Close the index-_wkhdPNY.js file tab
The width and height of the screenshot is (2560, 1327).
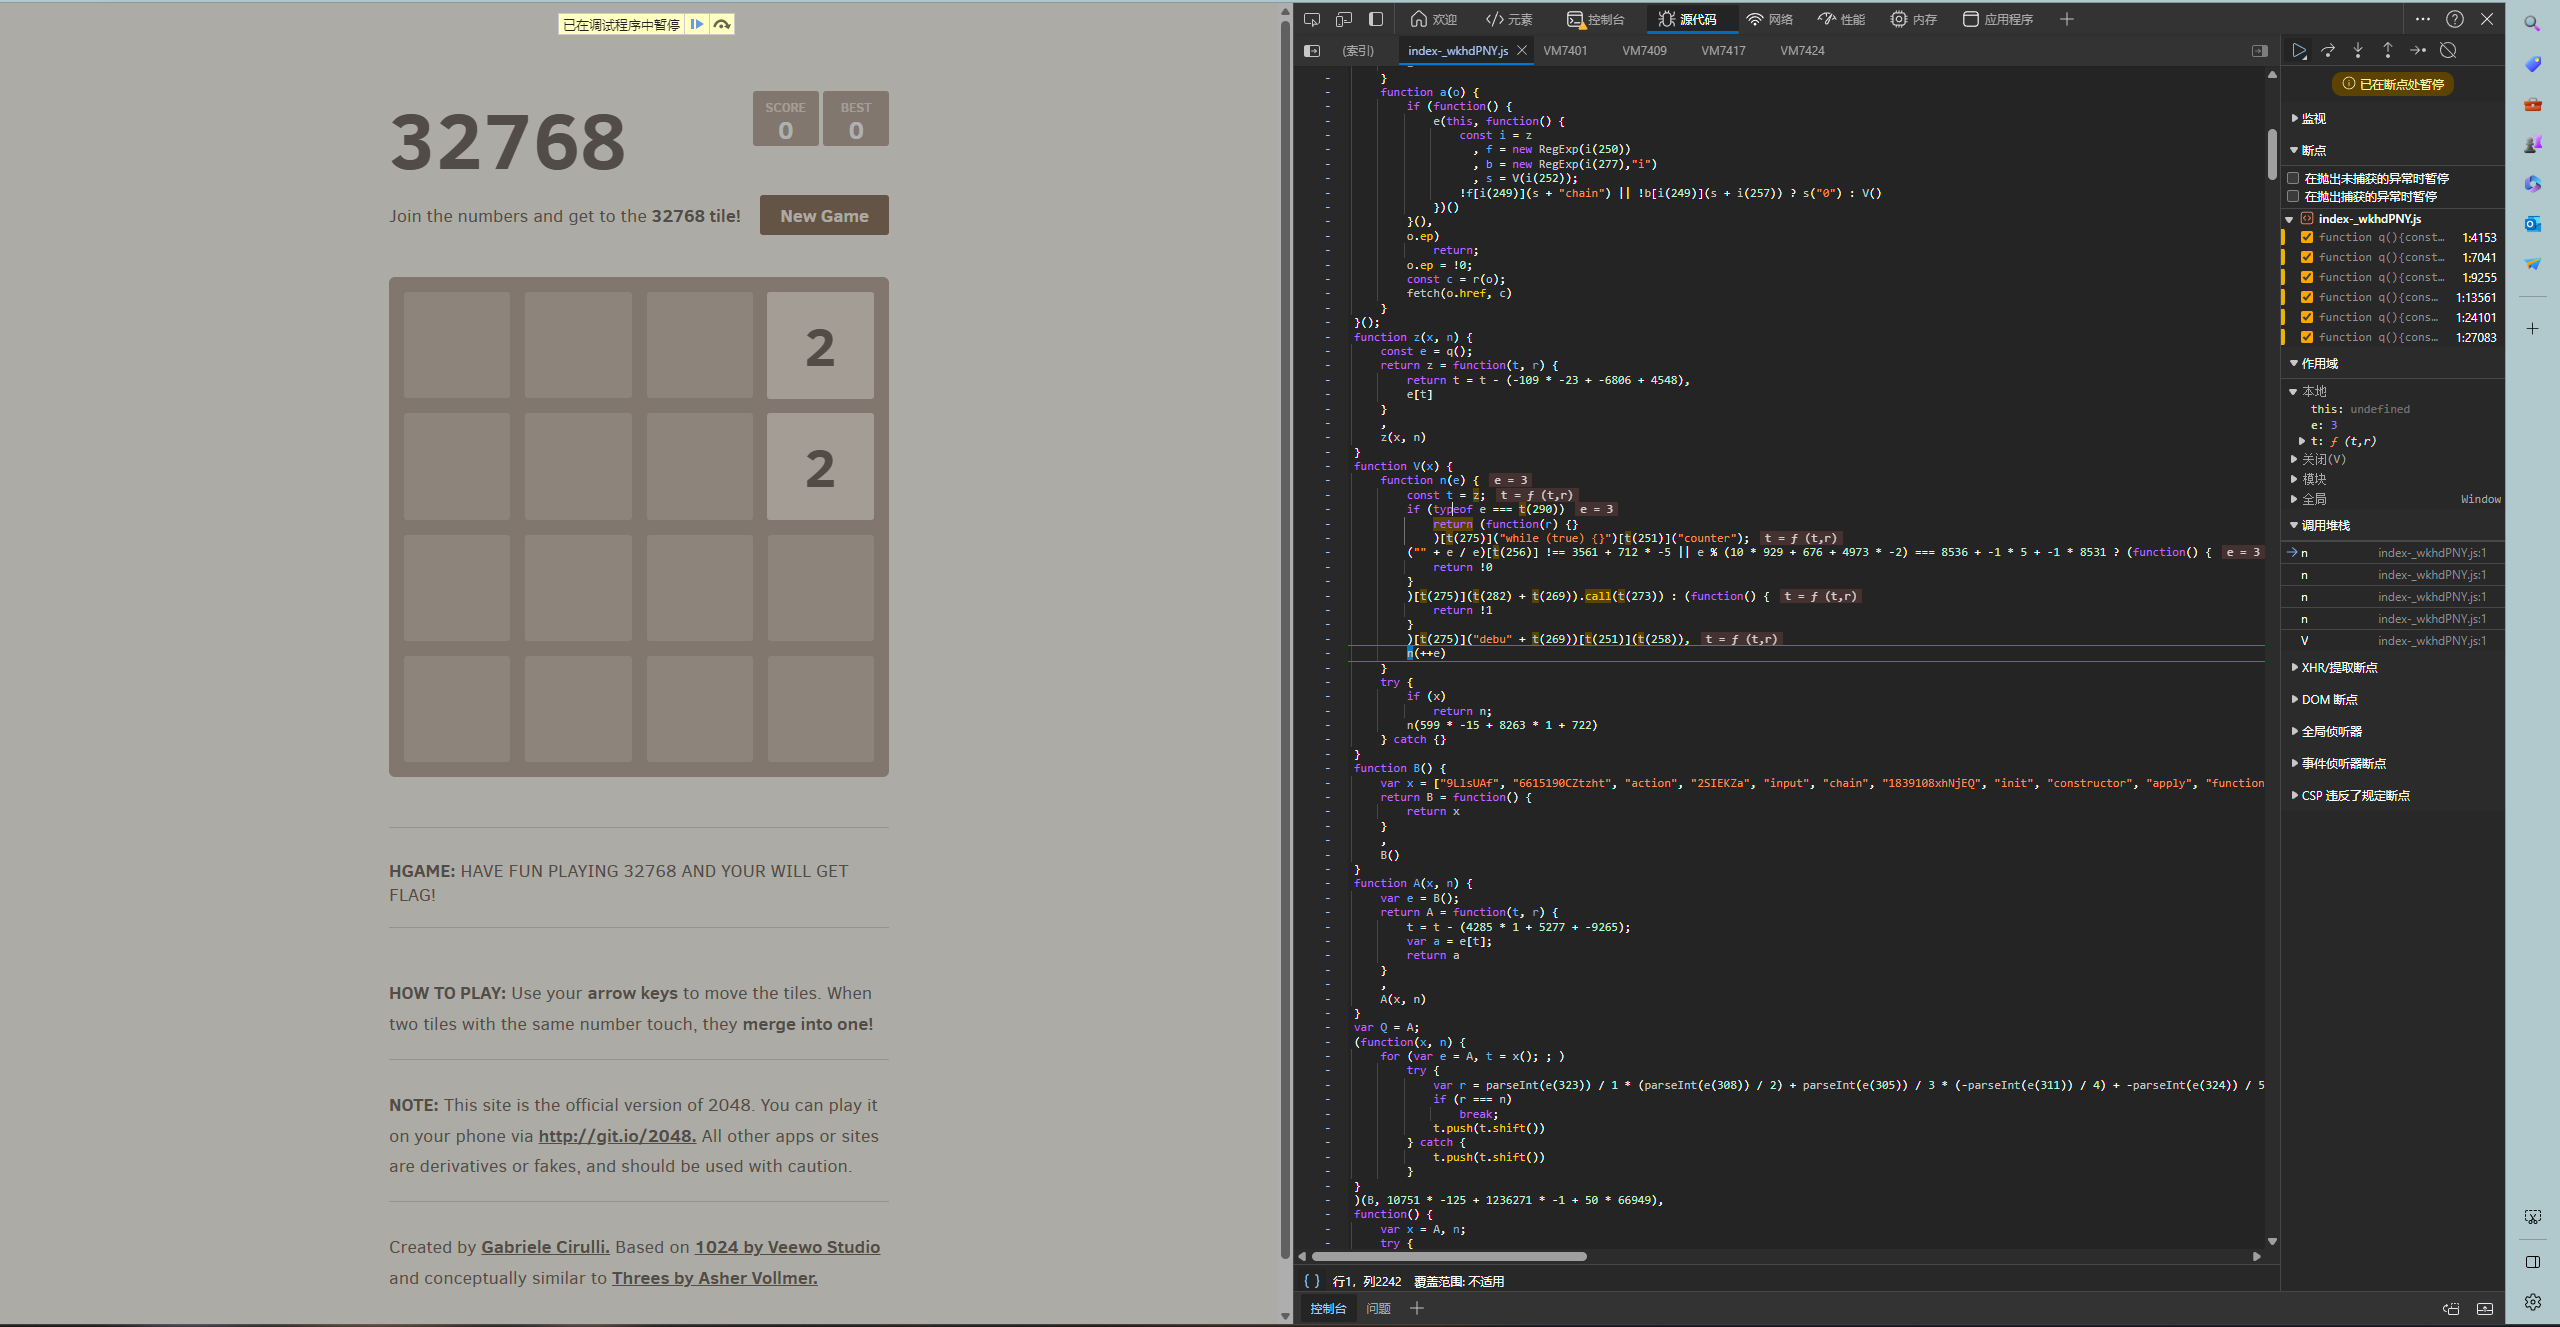click(x=1522, y=50)
